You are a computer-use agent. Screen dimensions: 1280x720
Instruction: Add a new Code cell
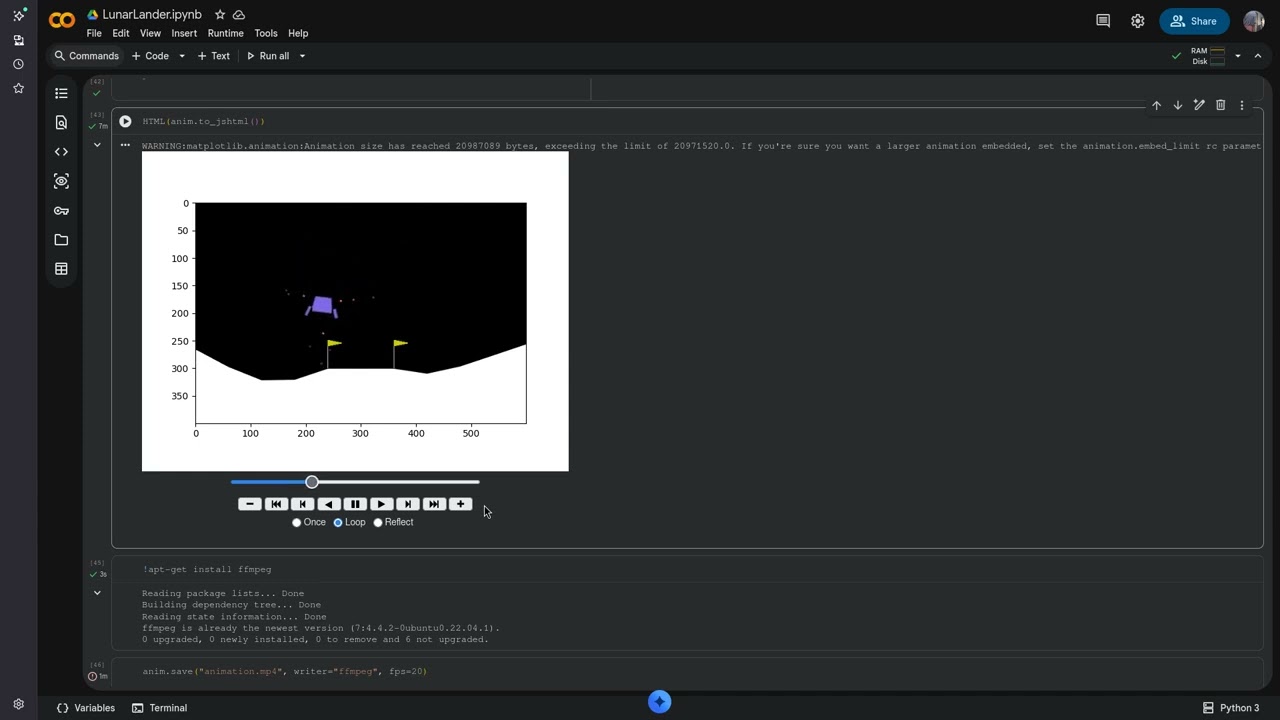click(151, 56)
